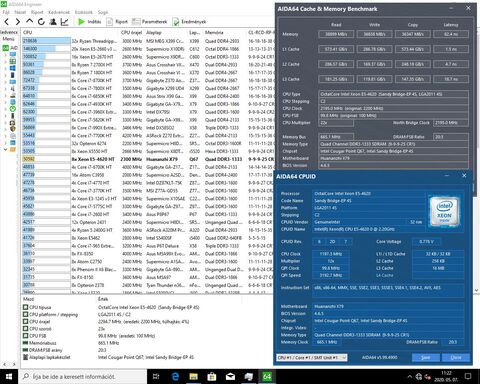Image resolution: width=480 pixels, height=384 pixels.
Task: Select the 32x Opteron 6274 result row
Action: 148,143
